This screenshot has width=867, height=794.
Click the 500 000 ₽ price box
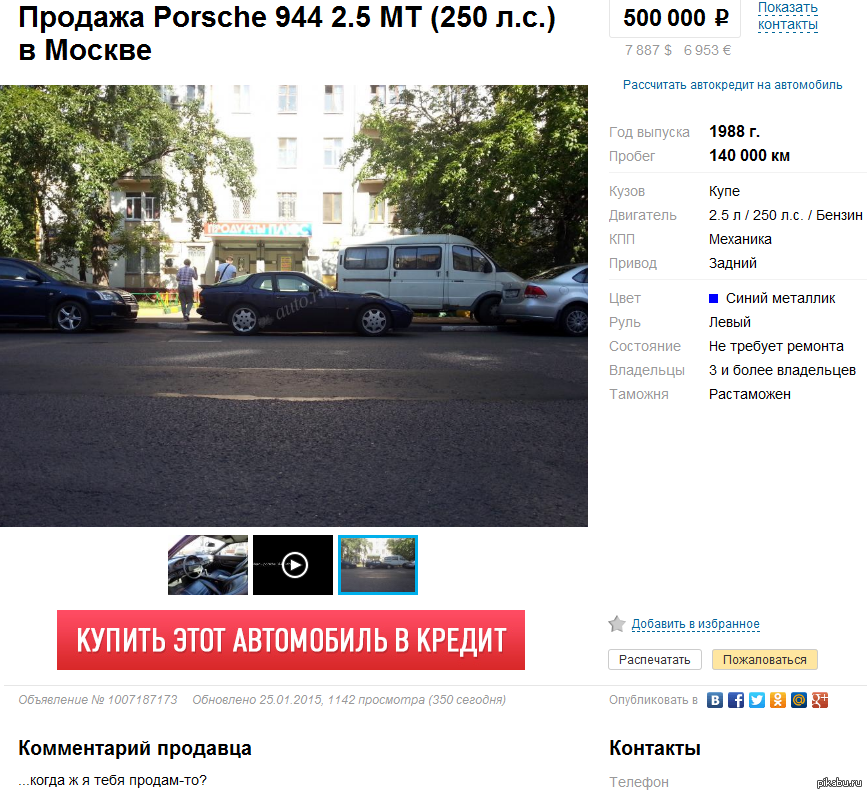(x=675, y=18)
